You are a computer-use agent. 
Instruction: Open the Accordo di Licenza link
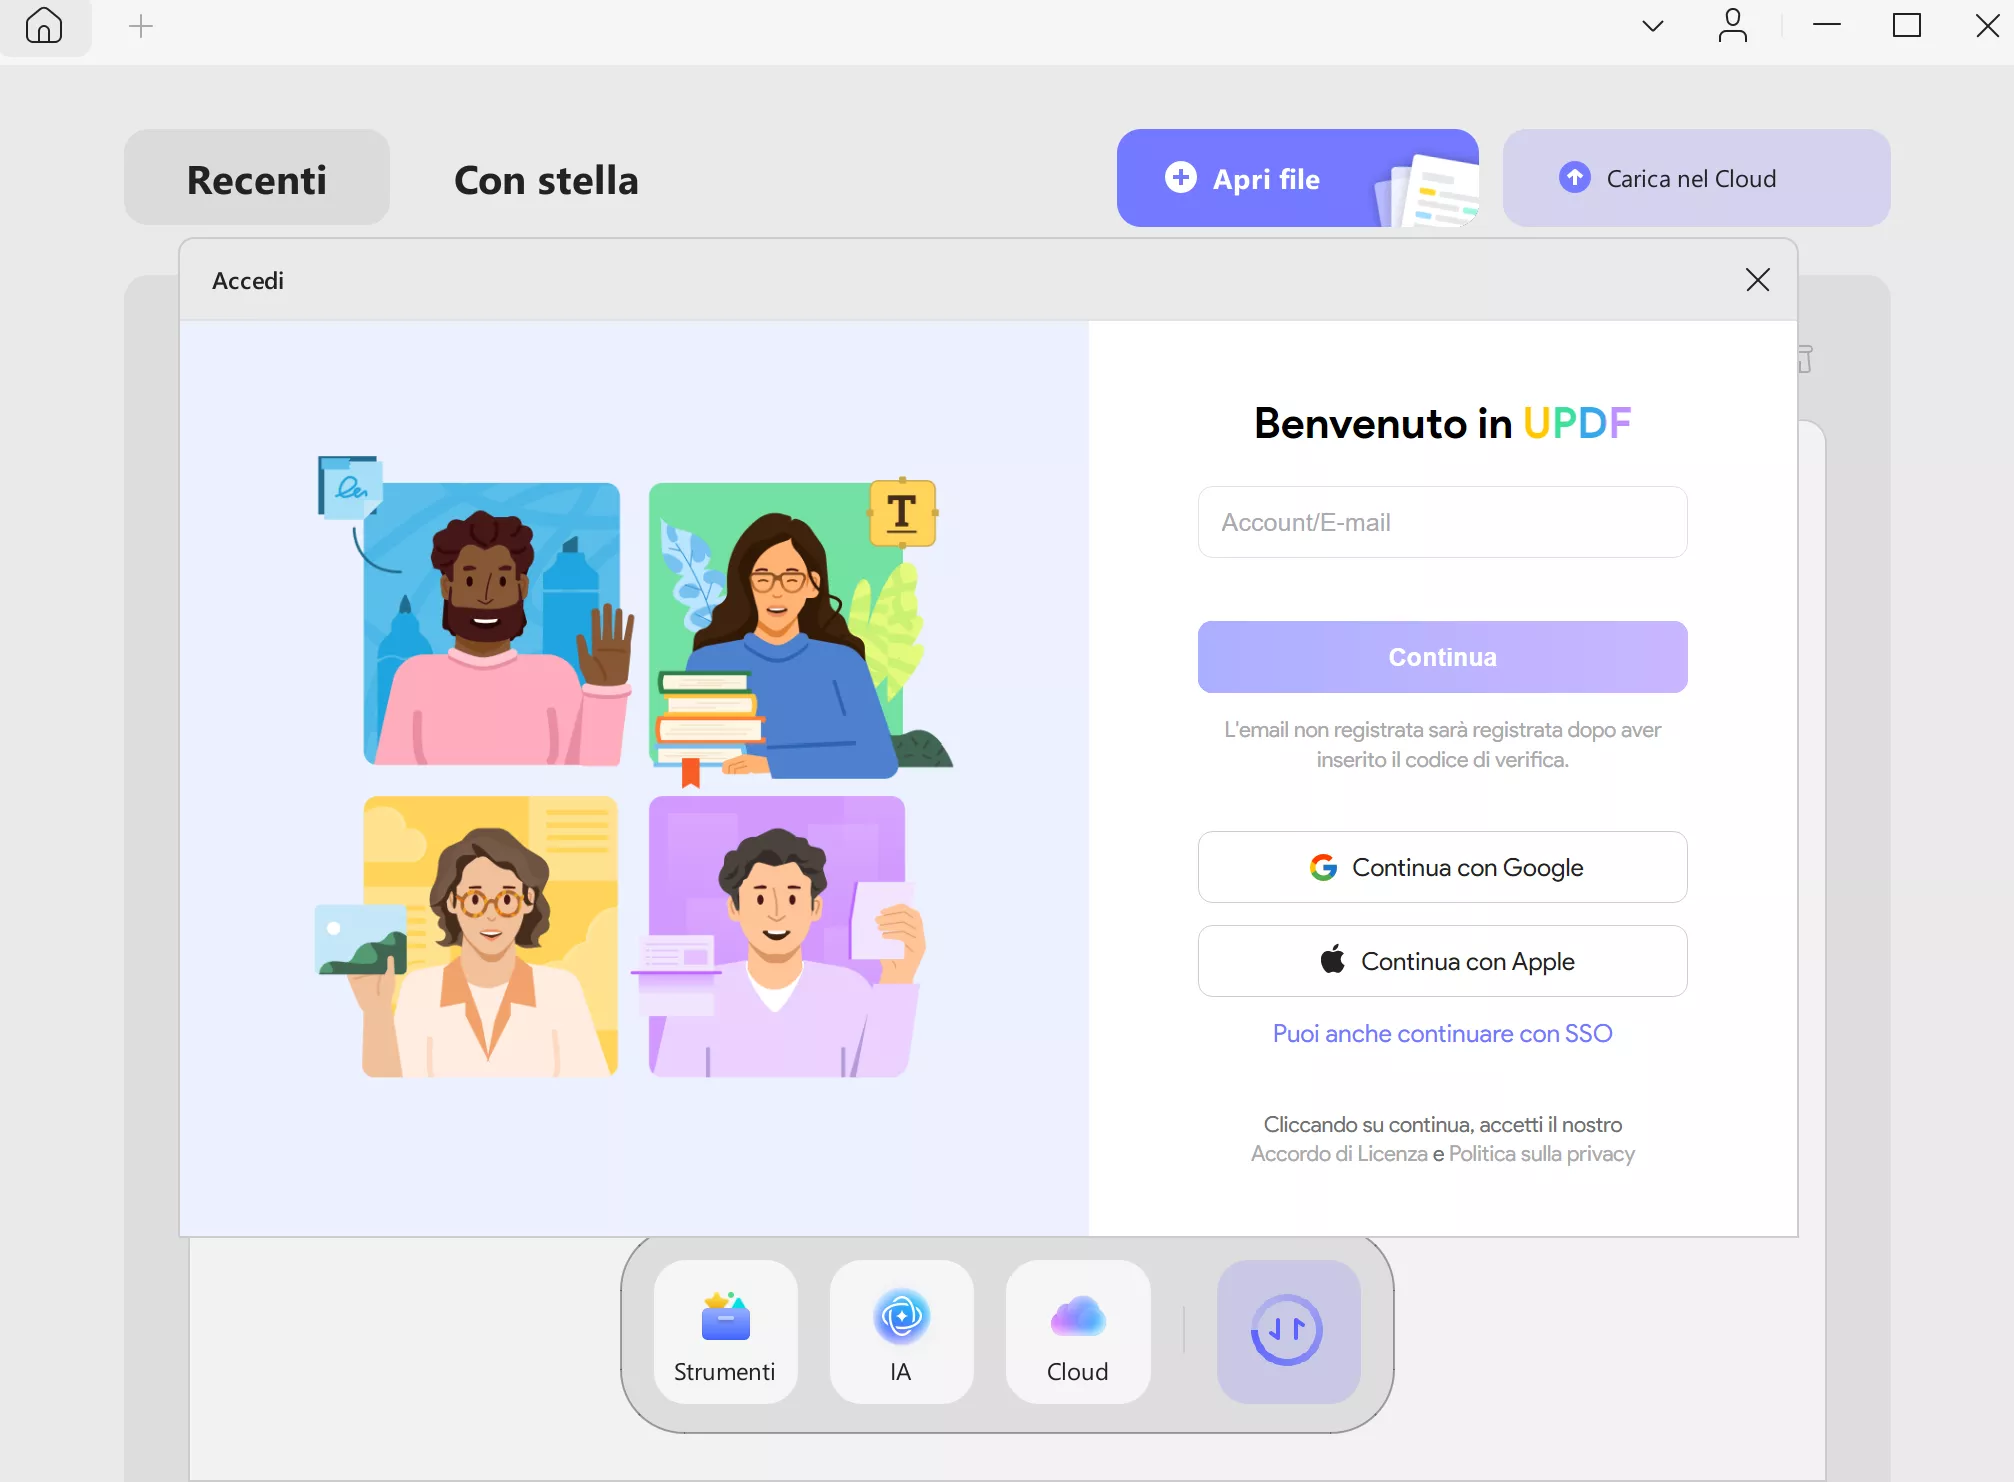point(1339,1154)
